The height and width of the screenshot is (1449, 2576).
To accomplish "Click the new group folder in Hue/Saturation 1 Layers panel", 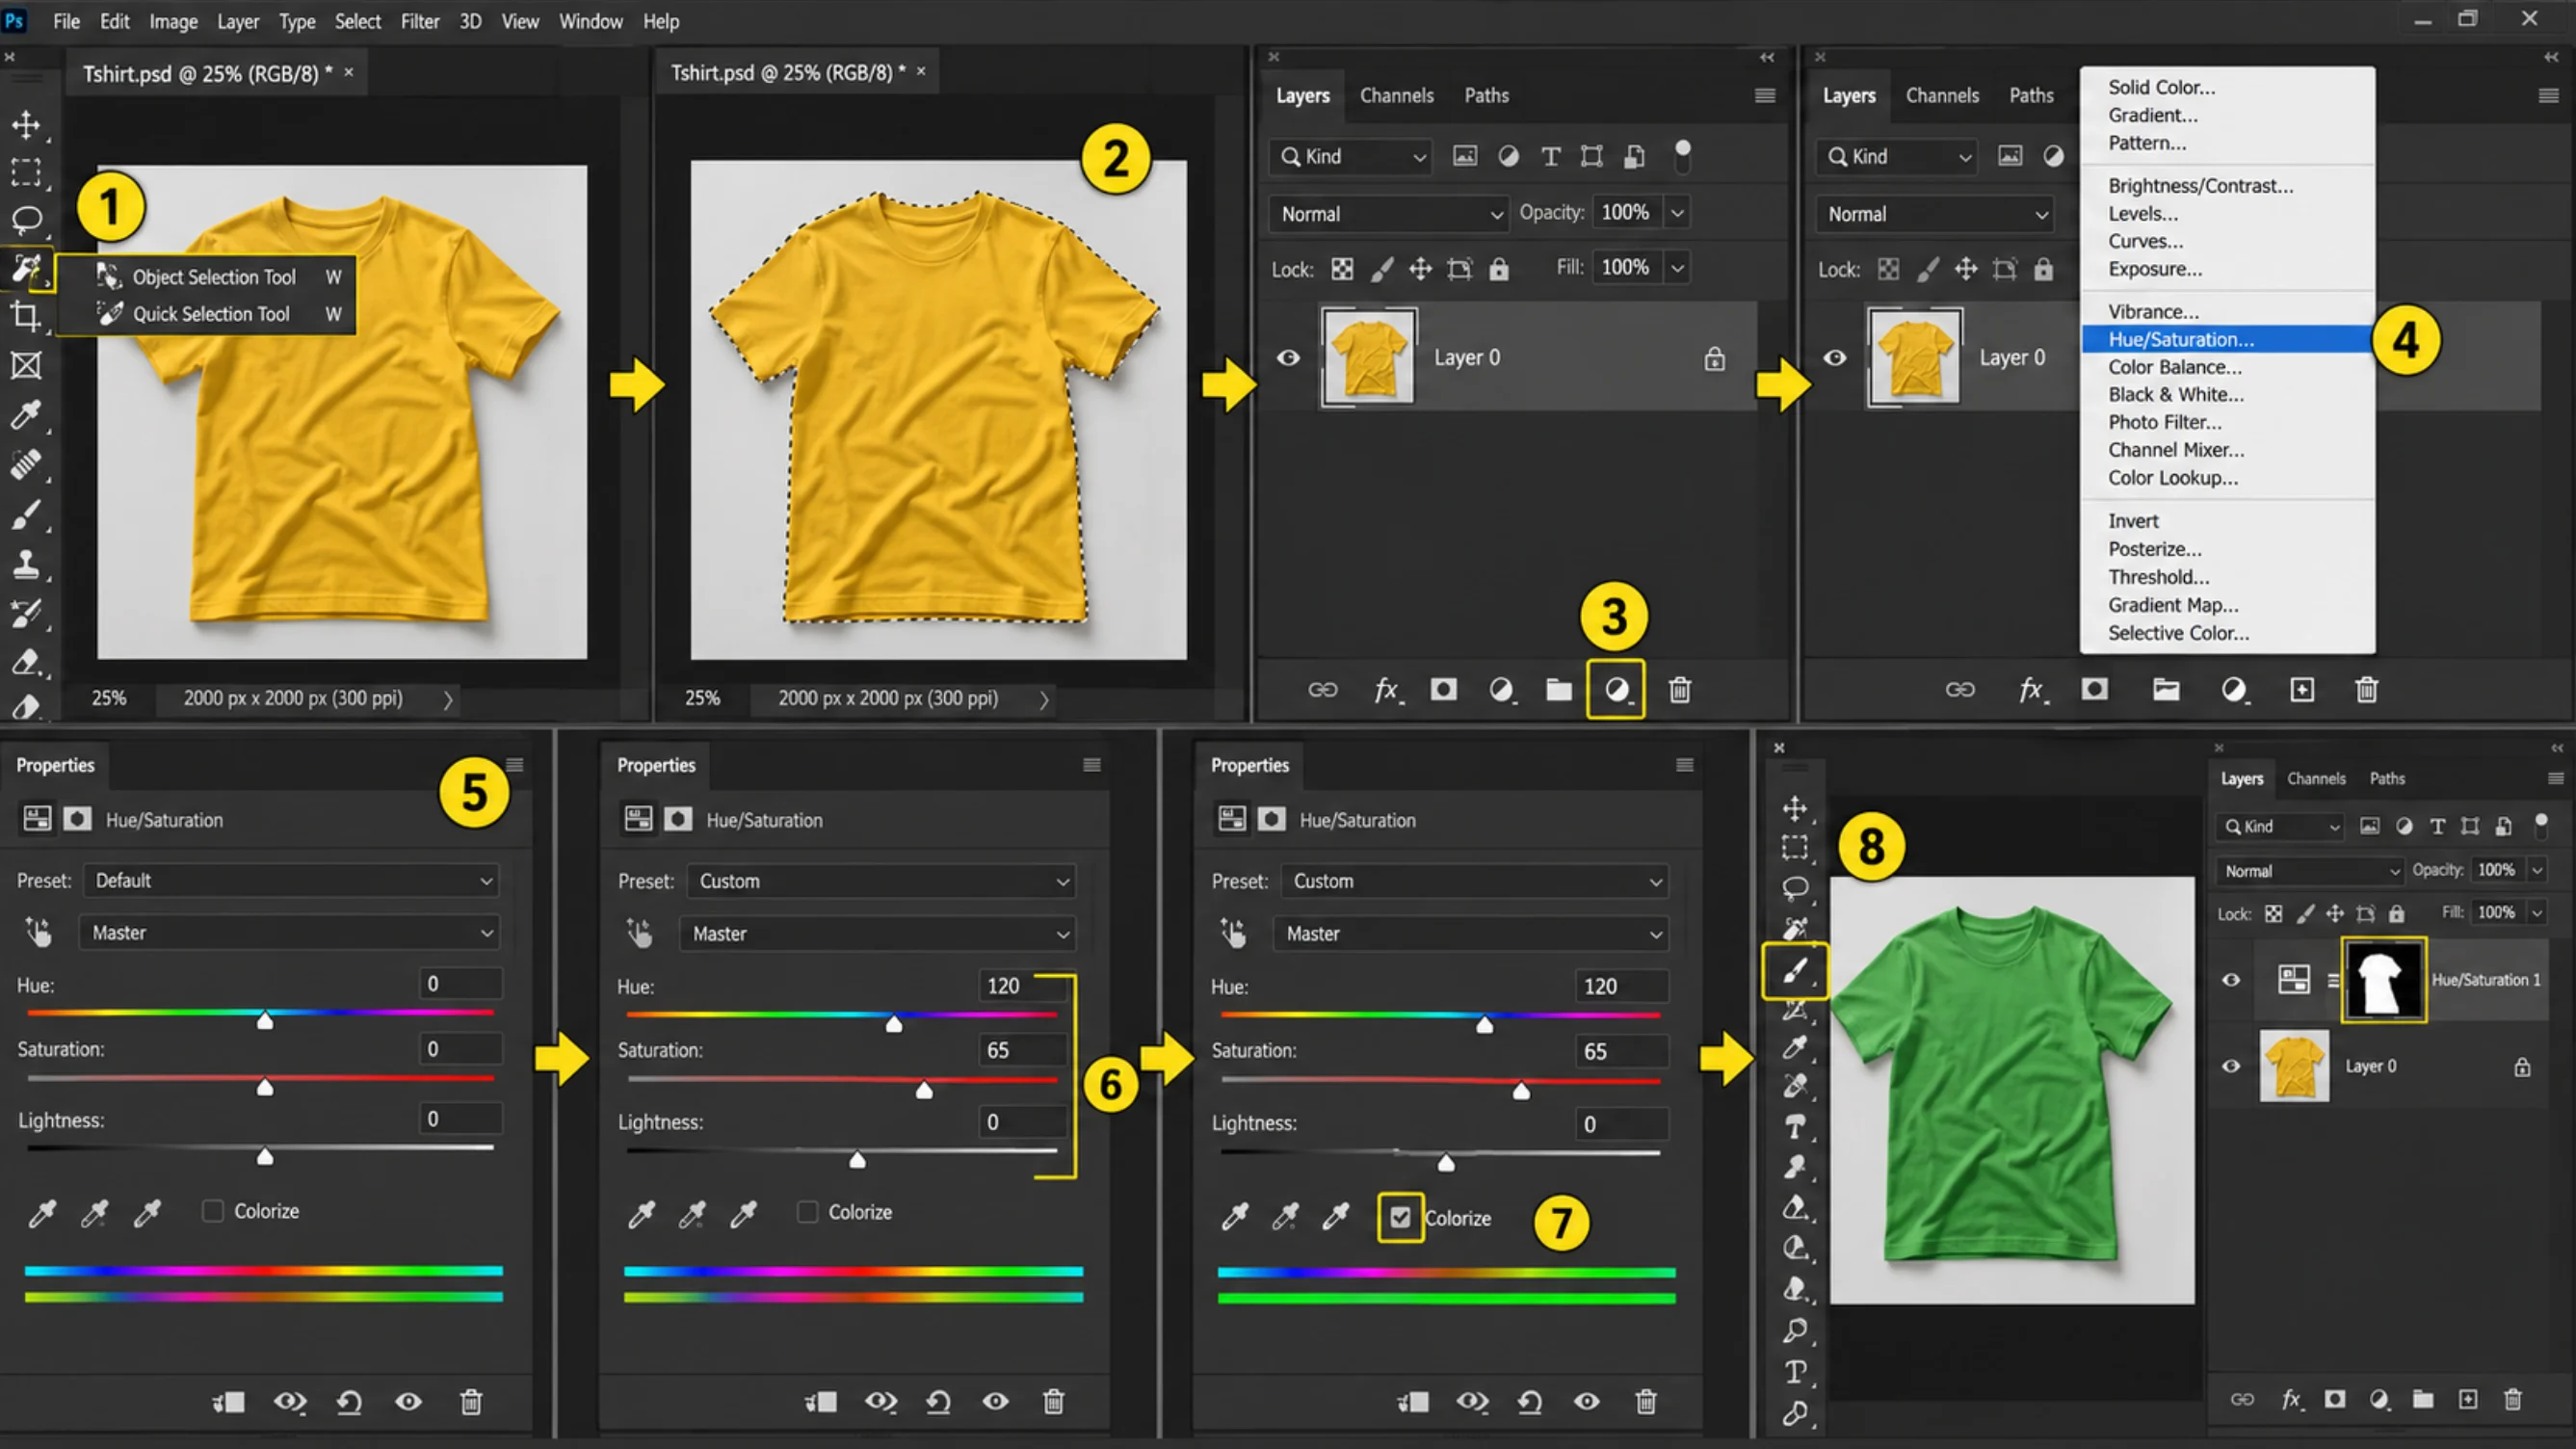I will [2423, 1399].
